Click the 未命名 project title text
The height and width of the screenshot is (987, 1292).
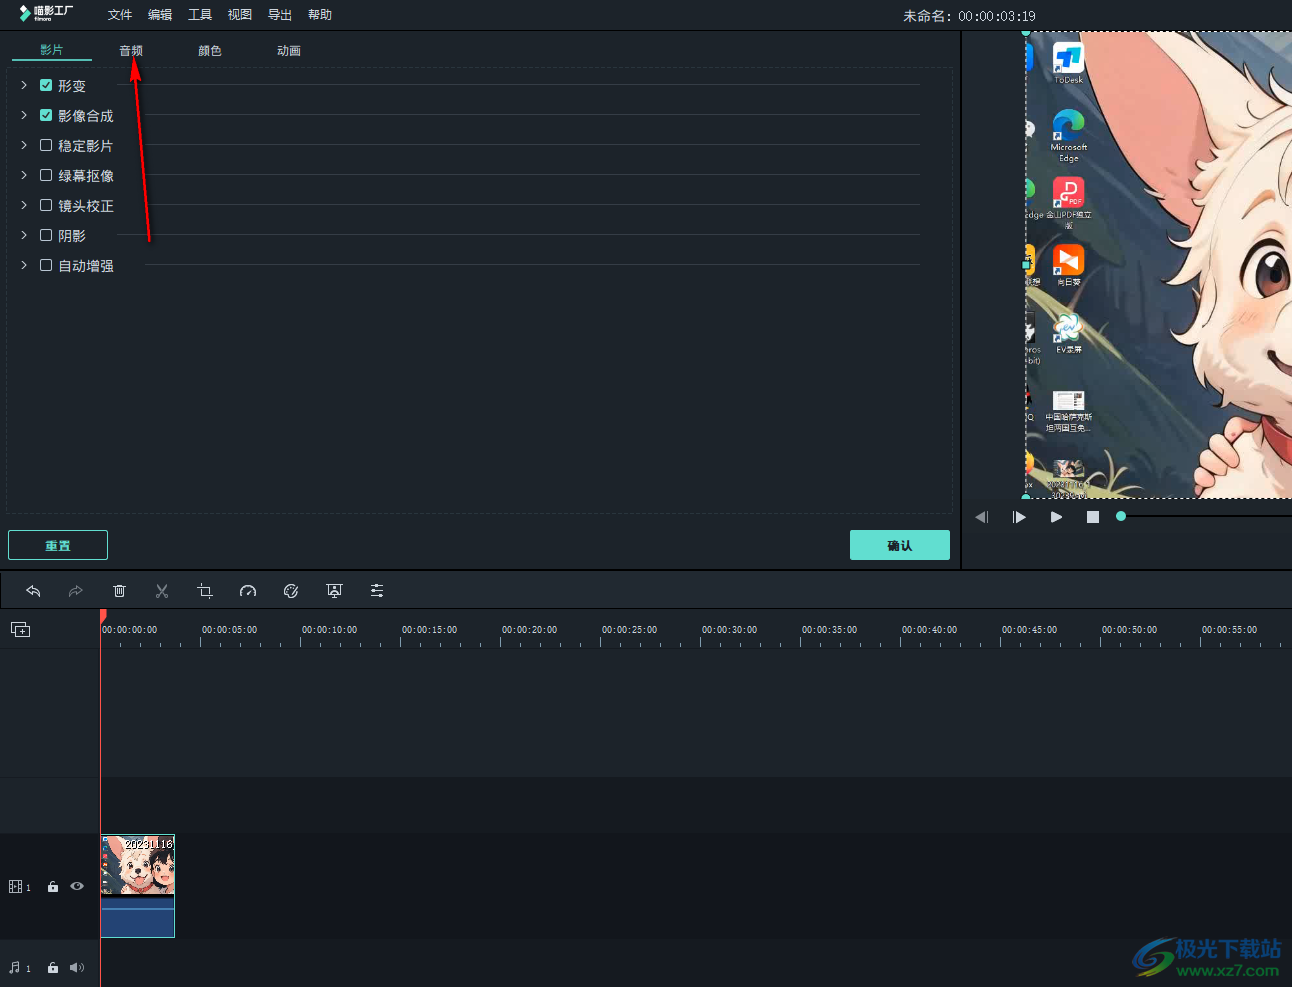coord(927,16)
